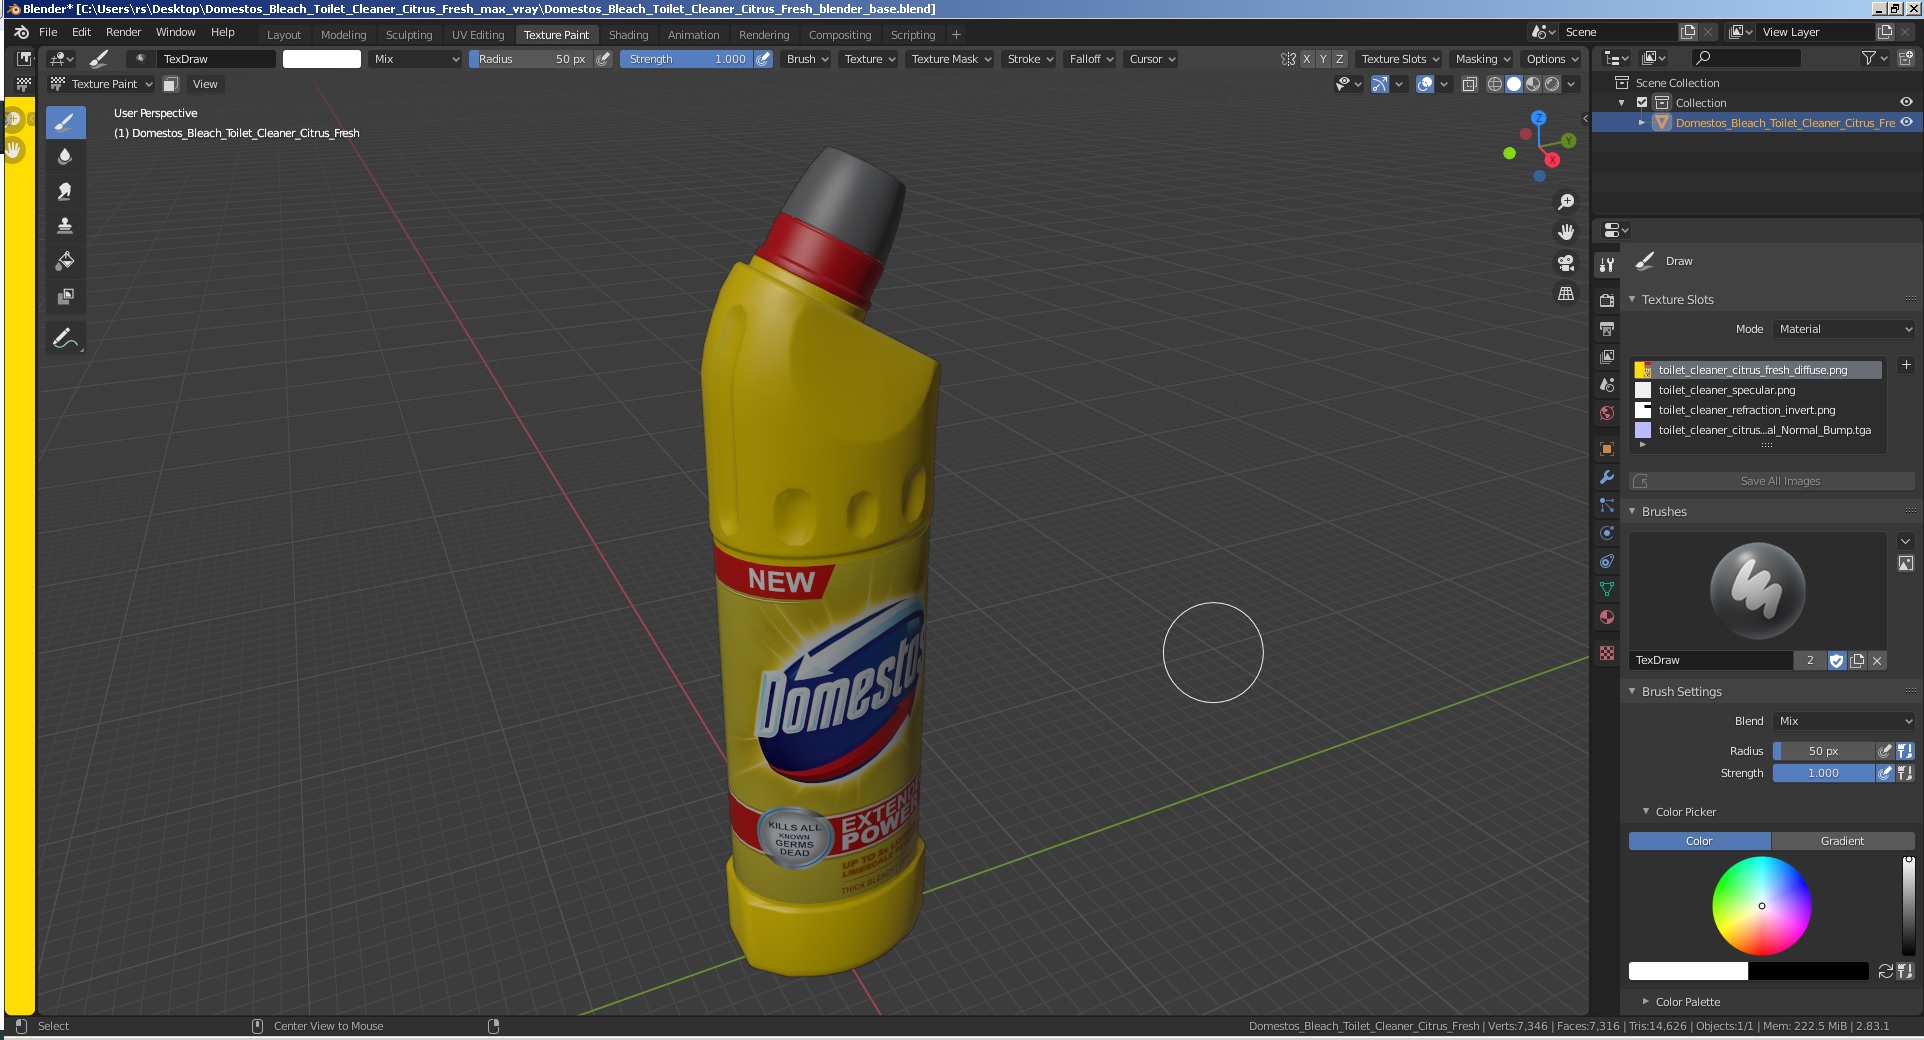1924x1040 pixels.
Task: Toggle the camera view icon
Action: pos(1566,263)
